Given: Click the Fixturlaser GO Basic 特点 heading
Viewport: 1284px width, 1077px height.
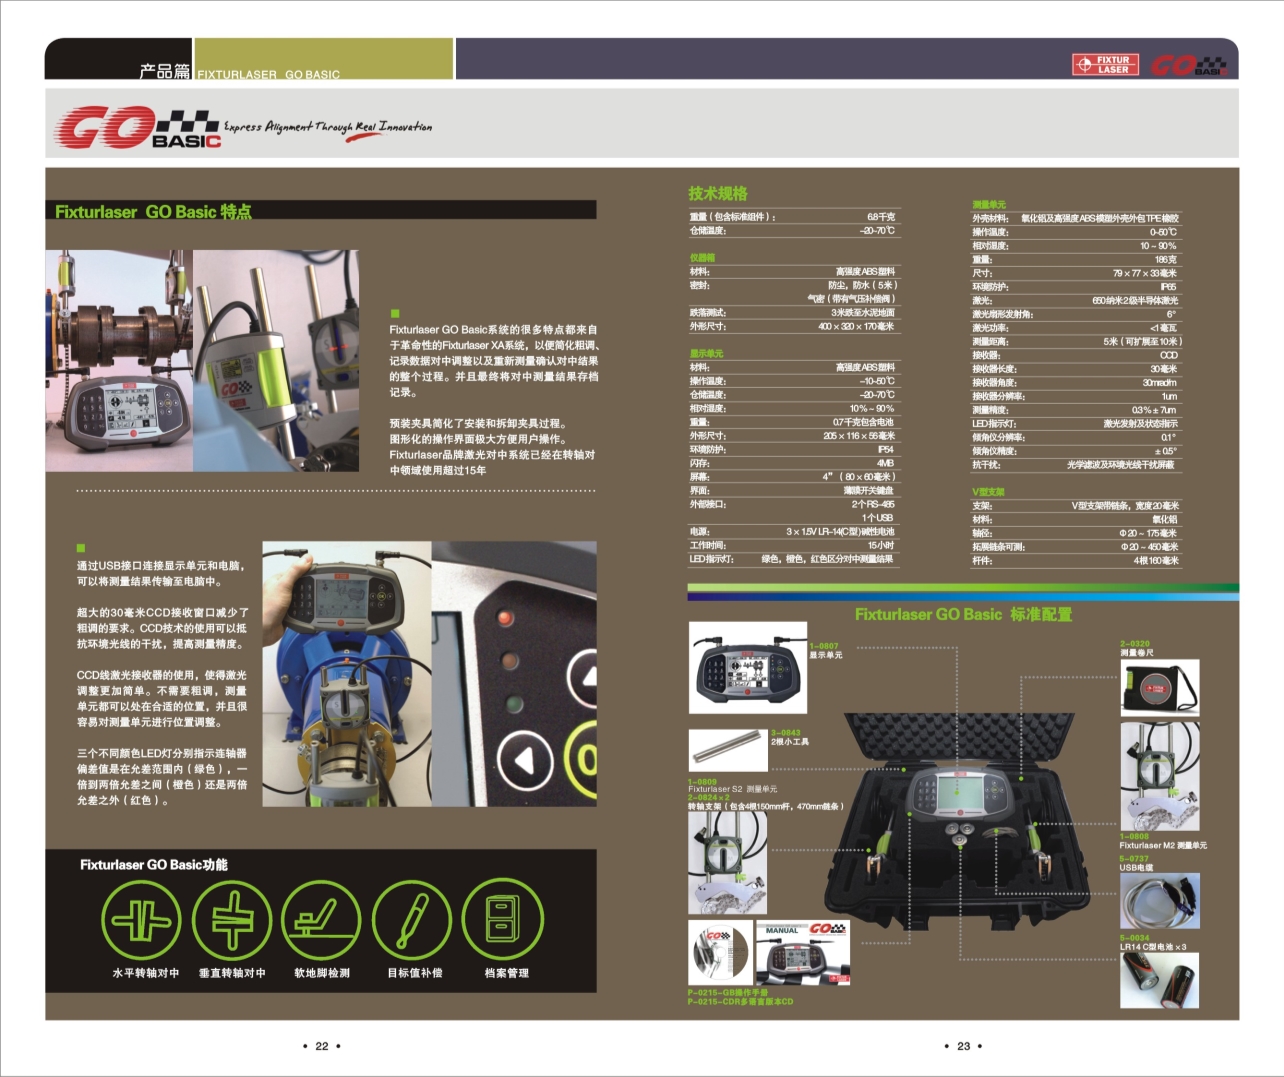Looking at the screenshot, I should [153, 211].
